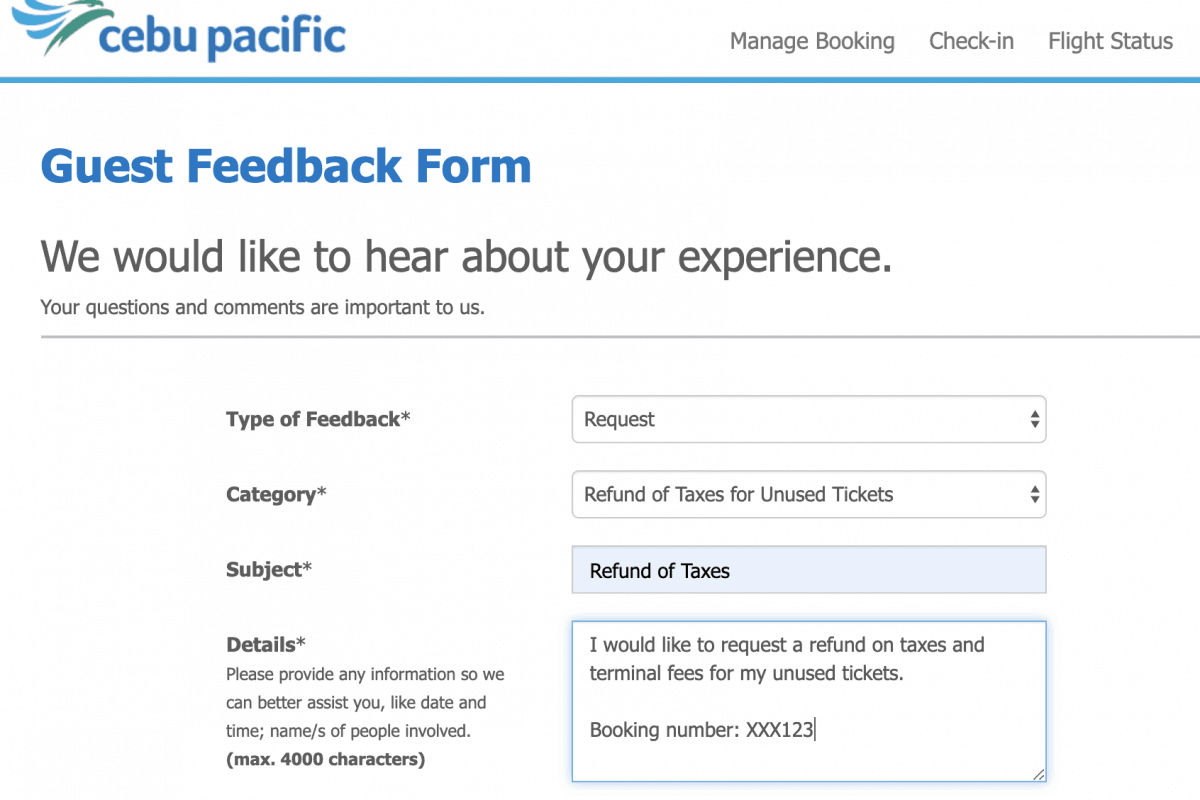Open the Flight Status link

(x=1110, y=41)
